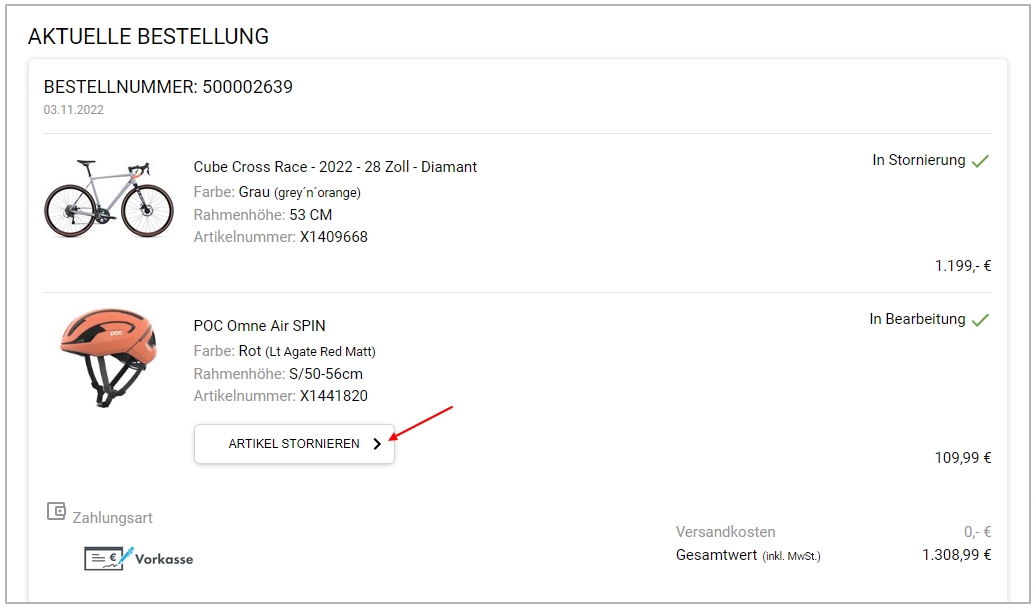The height and width of the screenshot is (610, 1036).
Task: Open the POC Omne Air helmet thumbnail
Action: [109, 358]
